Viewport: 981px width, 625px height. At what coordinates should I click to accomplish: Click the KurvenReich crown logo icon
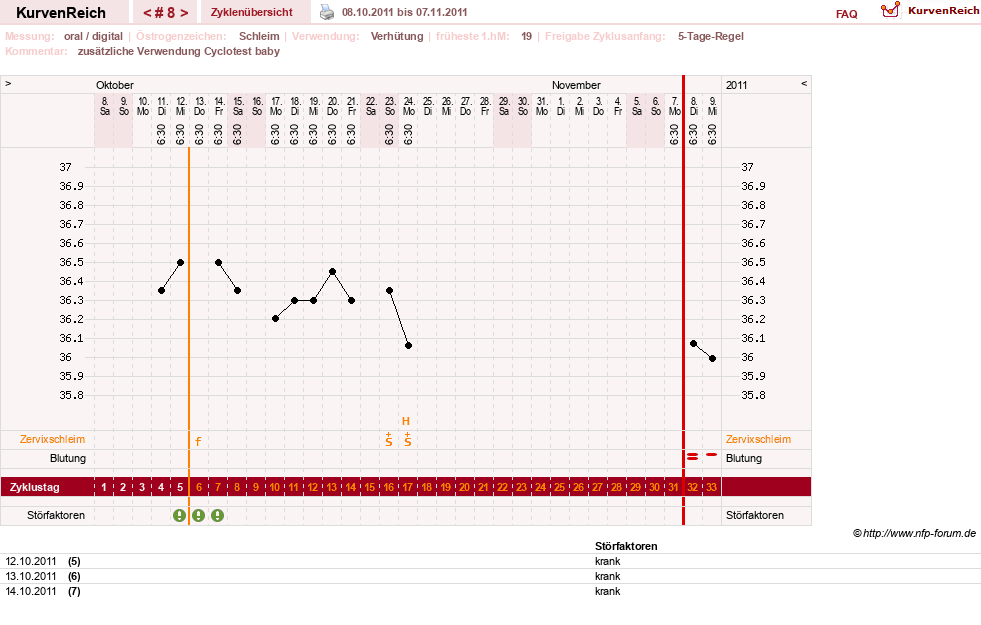[890, 10]
